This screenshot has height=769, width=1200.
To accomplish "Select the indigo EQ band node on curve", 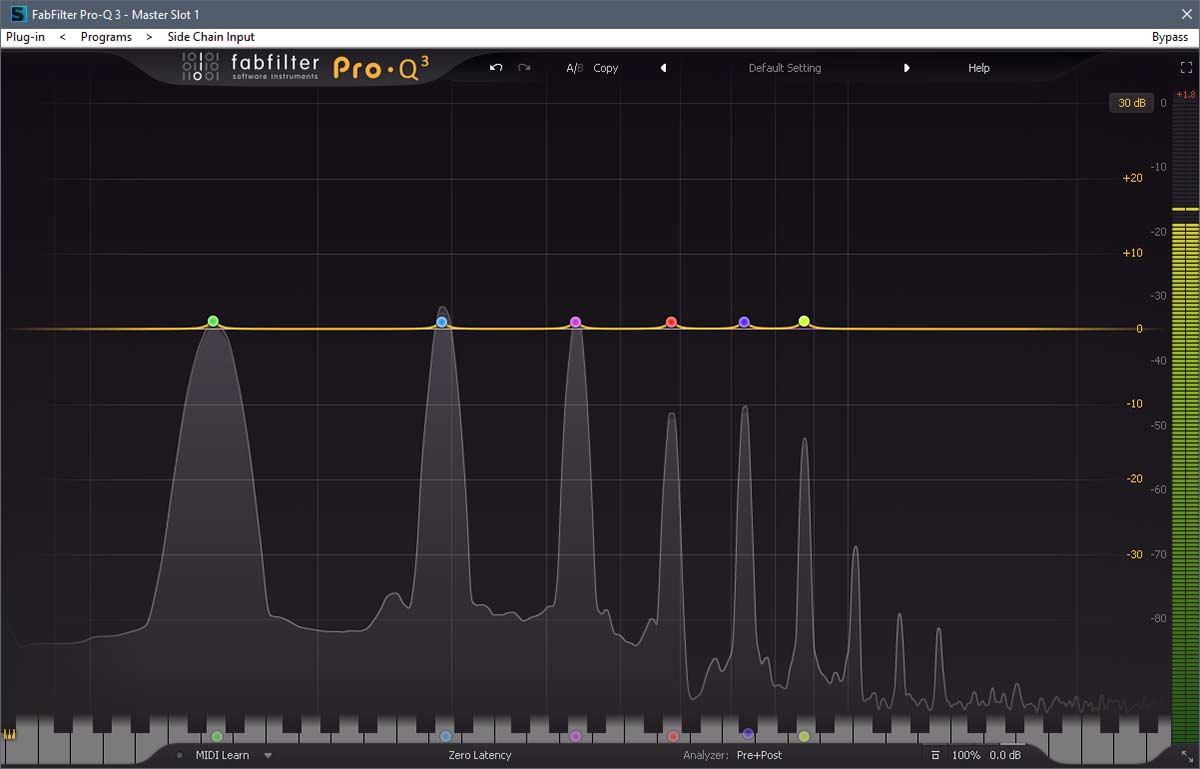I will [x=744, y=322].
